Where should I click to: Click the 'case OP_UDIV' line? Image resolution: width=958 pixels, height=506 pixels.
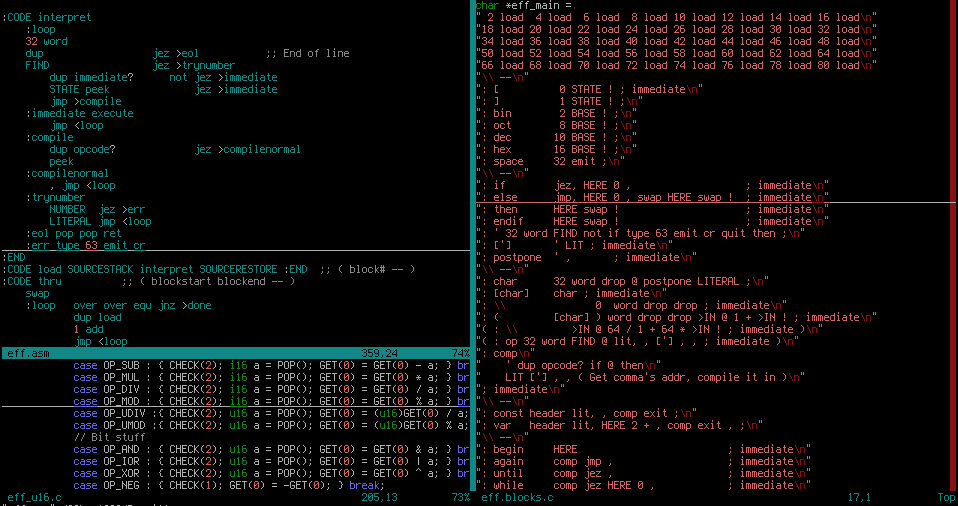pos(271,413)
